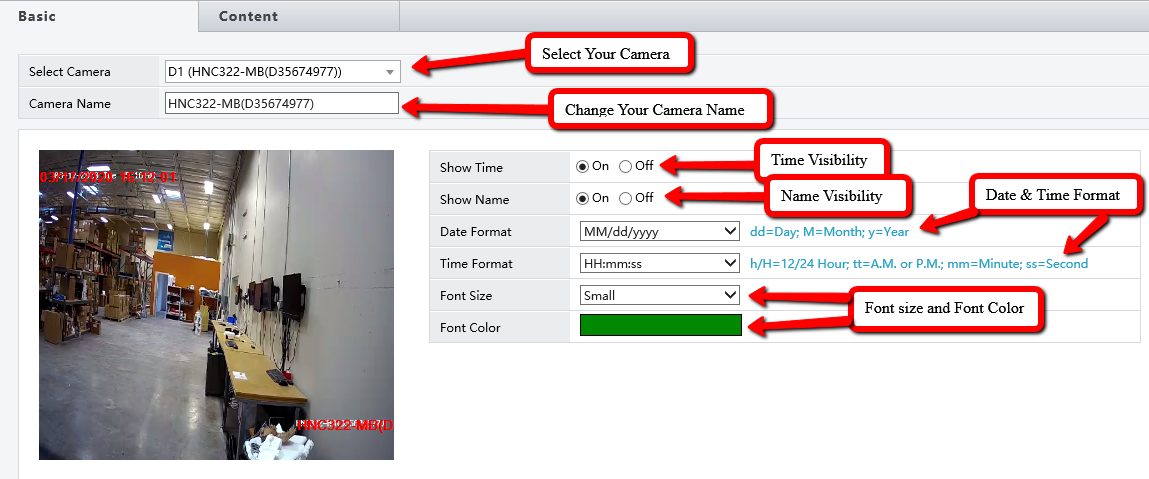The width and height of the screenshot is (1149, 479).
Task: Select the red timestamp overlay in preview
Action: [x=108, y=177]
